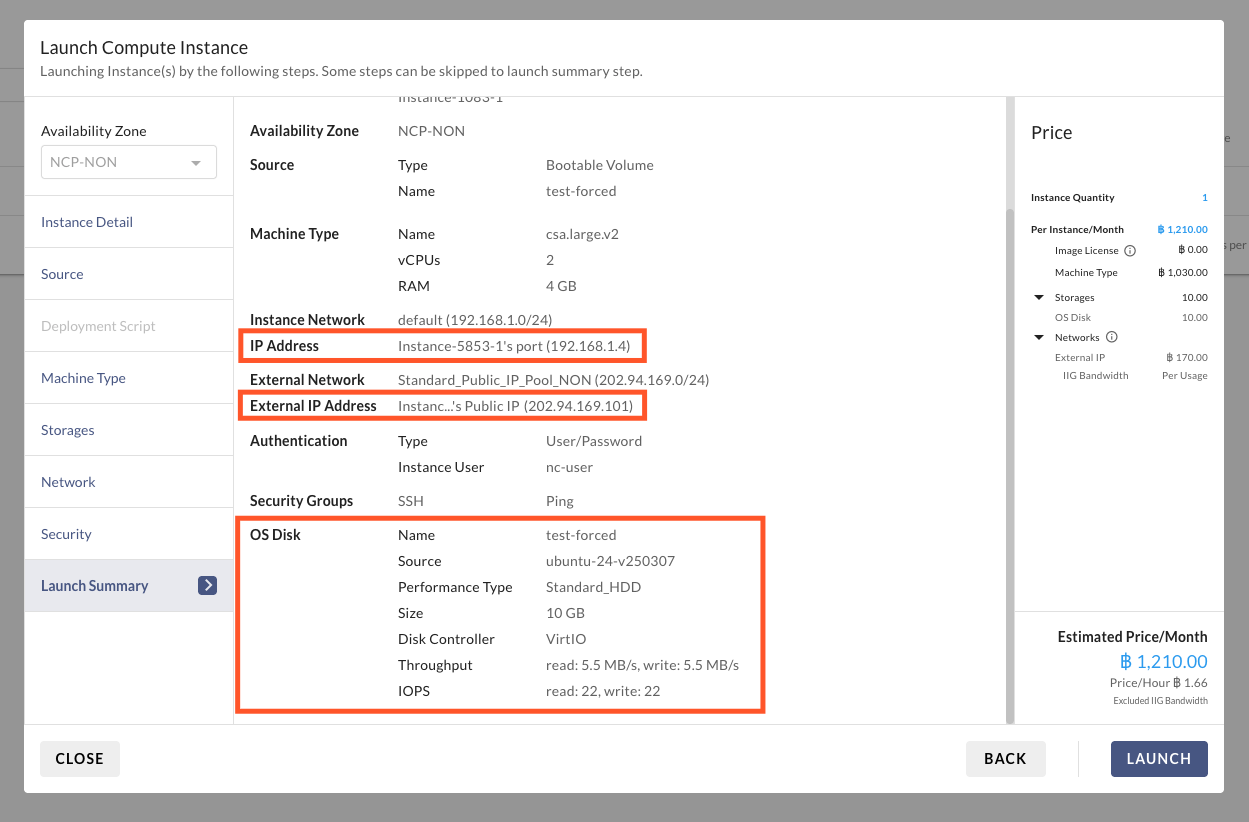Image resolution: width=1249 pixels, height=822 pixels.
Task: Click the Networks info icon
Action: [1111, 338]
